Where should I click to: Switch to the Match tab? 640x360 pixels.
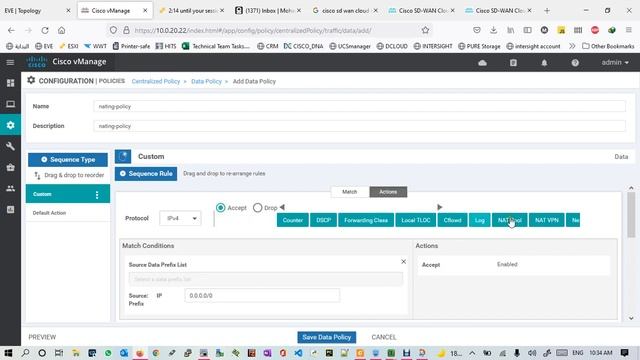coord(349,192)
